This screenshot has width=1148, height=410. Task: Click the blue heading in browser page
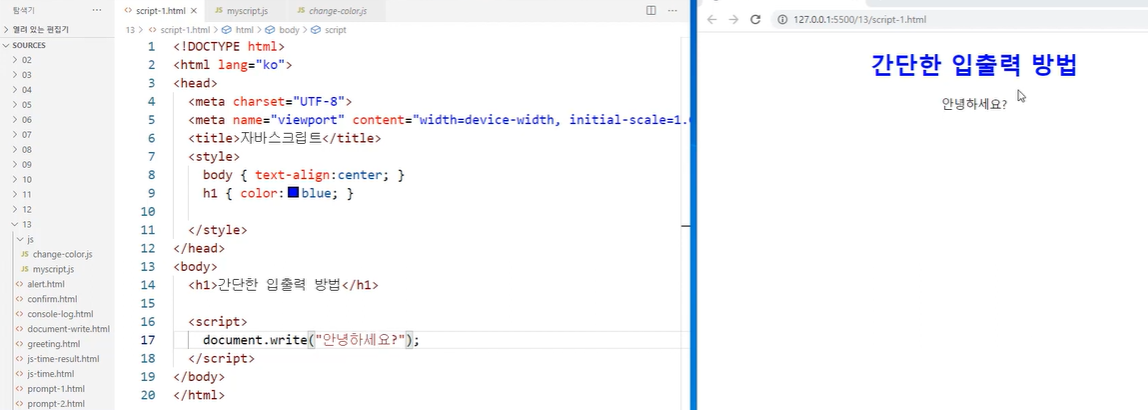[974, 66]
